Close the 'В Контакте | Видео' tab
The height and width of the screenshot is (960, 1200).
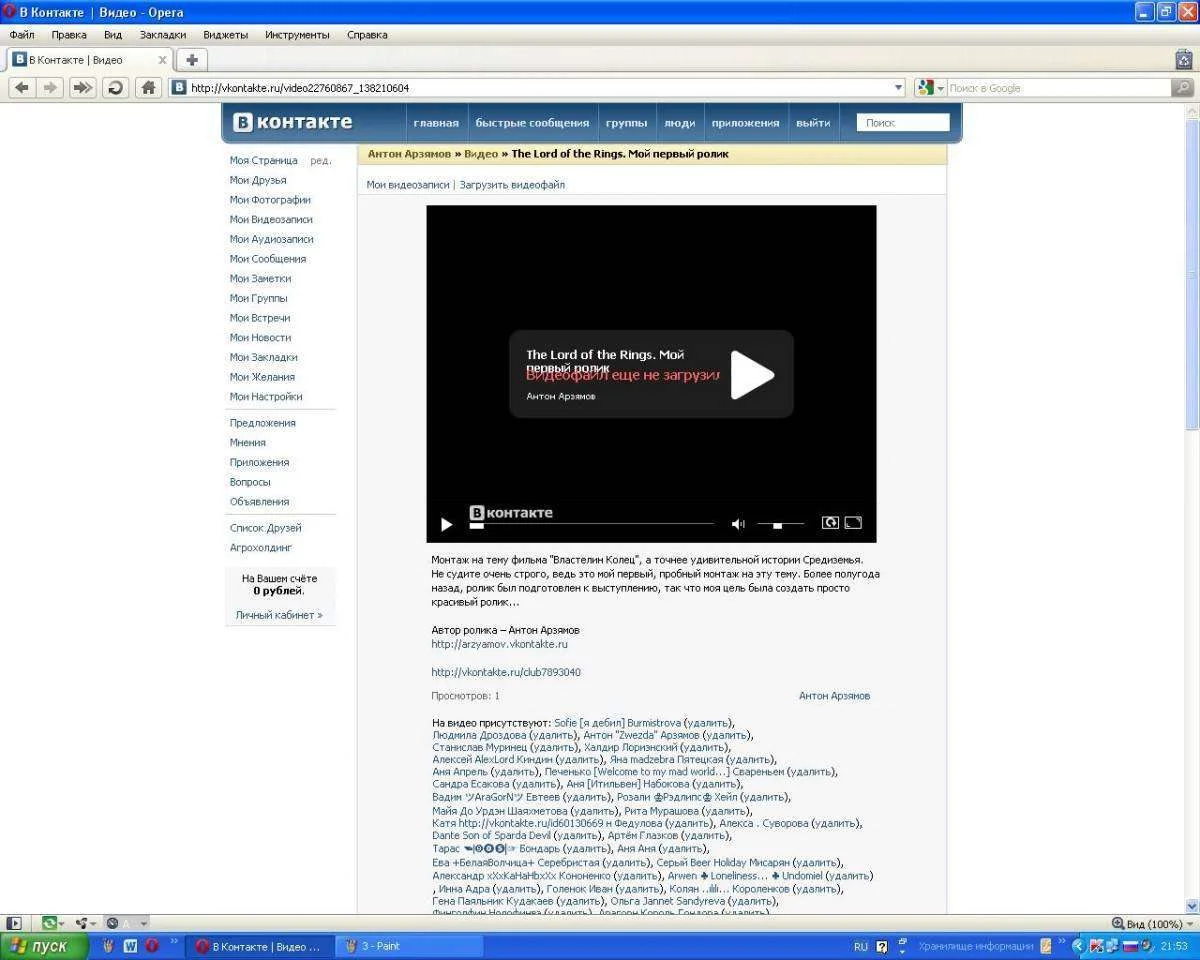(x=163, y=60)
